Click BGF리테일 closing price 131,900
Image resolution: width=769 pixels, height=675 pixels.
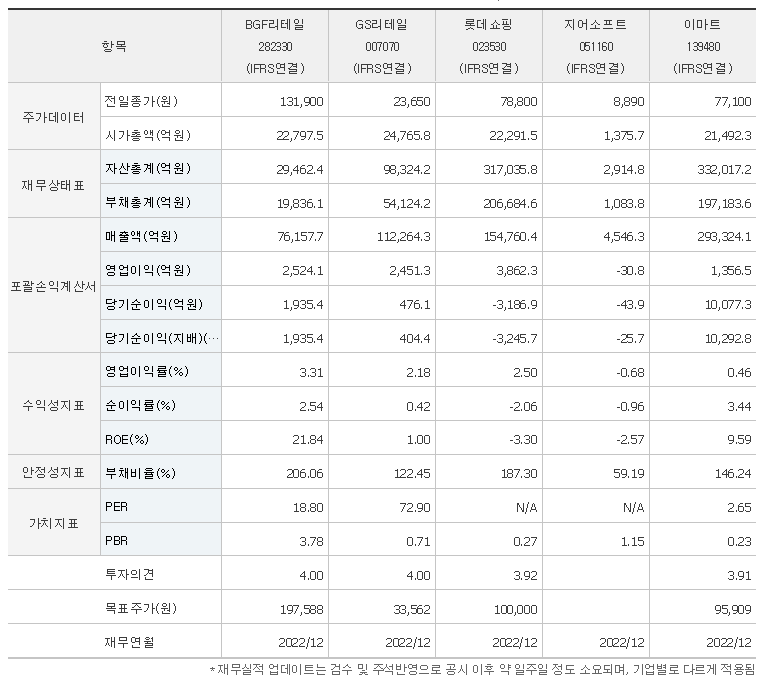coord(301,102)
